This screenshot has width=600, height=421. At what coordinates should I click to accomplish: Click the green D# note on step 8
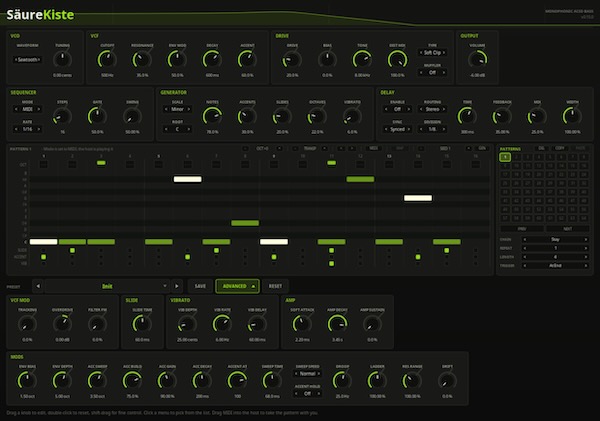point(245,223)
